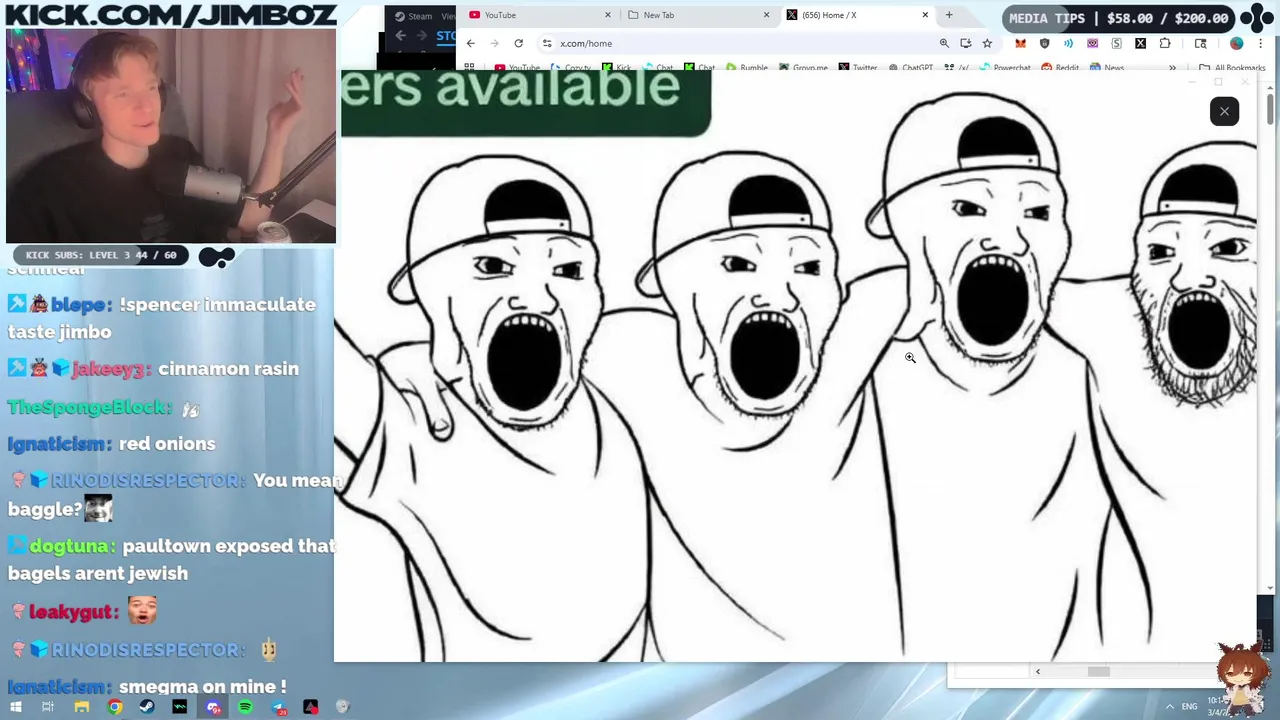Close the enlarged image viewer
Screen dimensions: 1280x720
tap(1224, 111)
